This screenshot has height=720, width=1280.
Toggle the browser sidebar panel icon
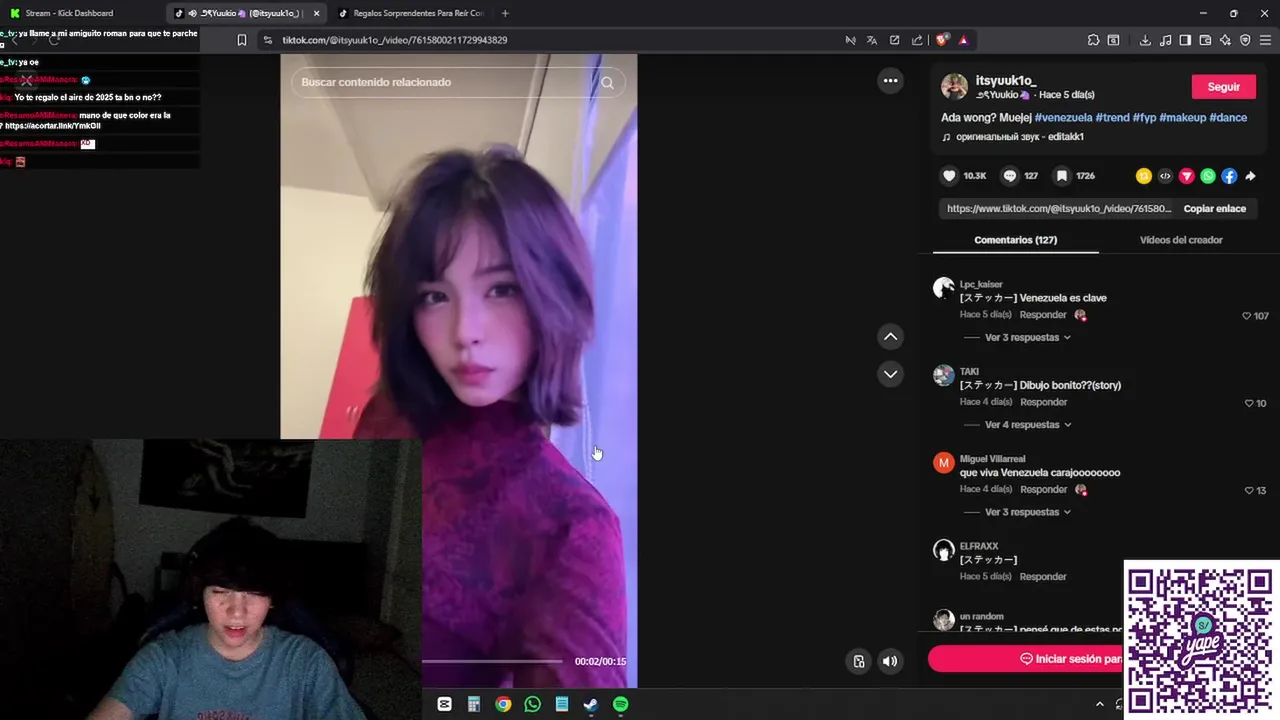click(1185, 40)
